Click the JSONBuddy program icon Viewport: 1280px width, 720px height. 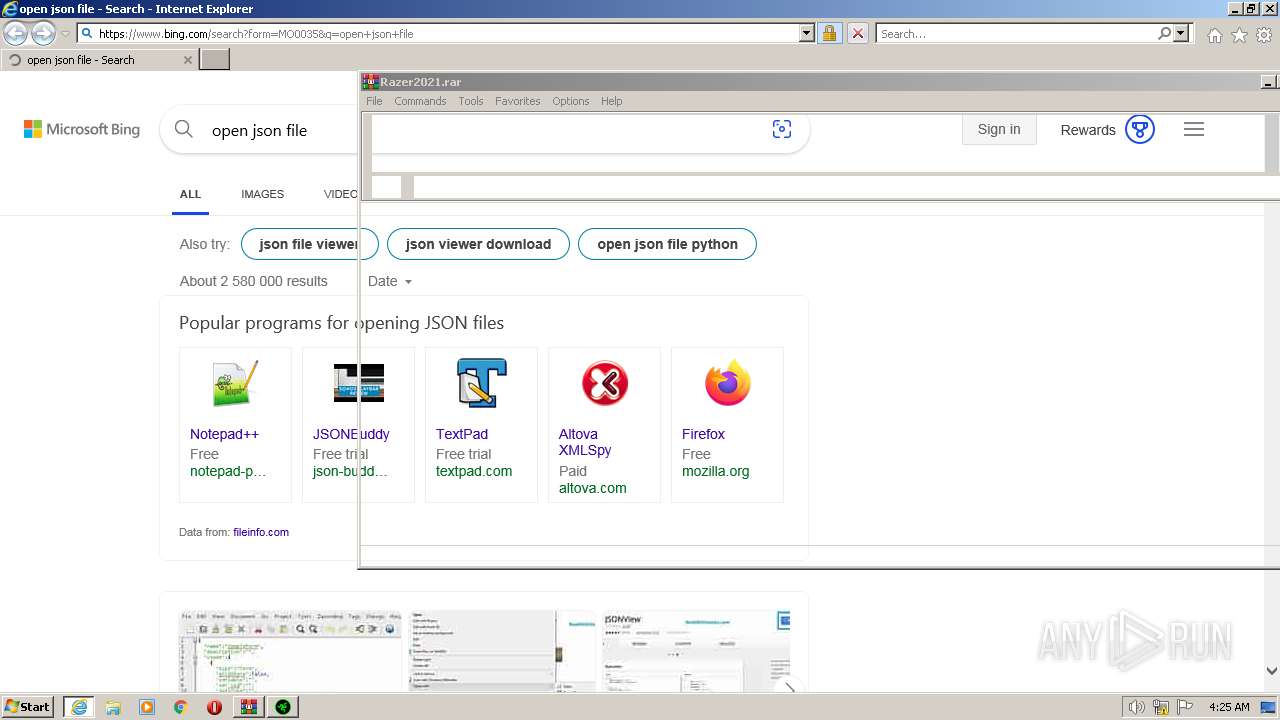click(x=358, y=384)
